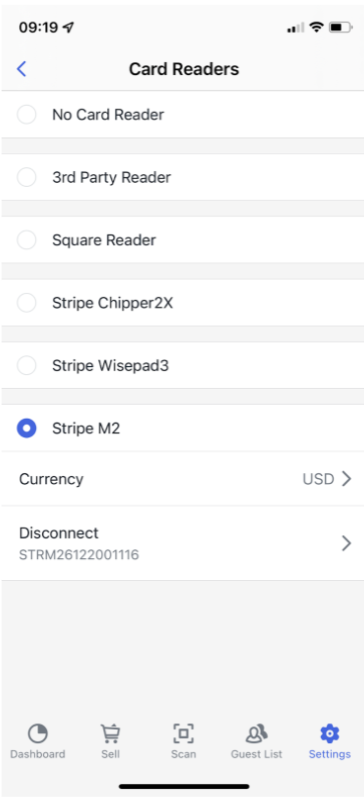Tap the Guest List people icon
Image resolution: width=364 pixels, height=802 pixels.
point(256,734)
